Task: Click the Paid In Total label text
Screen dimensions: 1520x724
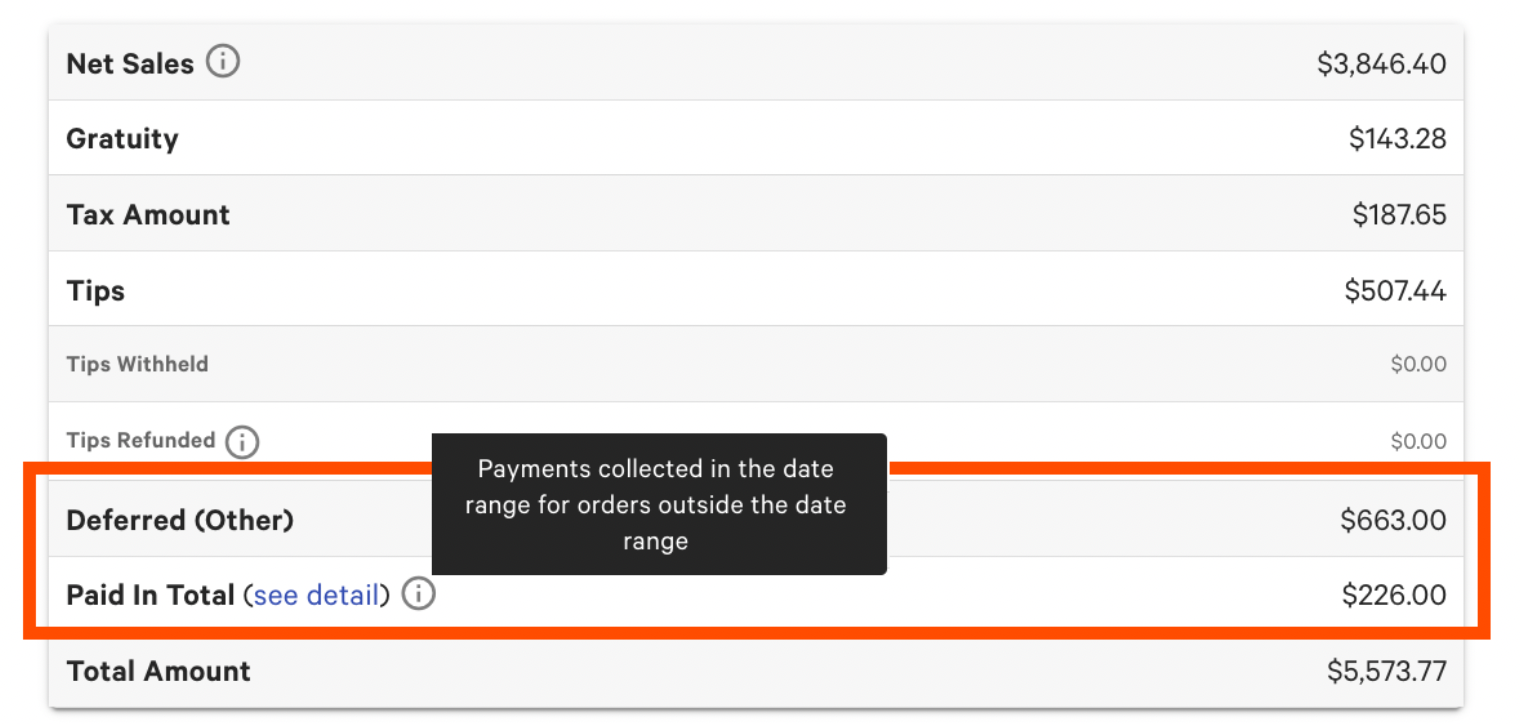Action: click(150, 596)
